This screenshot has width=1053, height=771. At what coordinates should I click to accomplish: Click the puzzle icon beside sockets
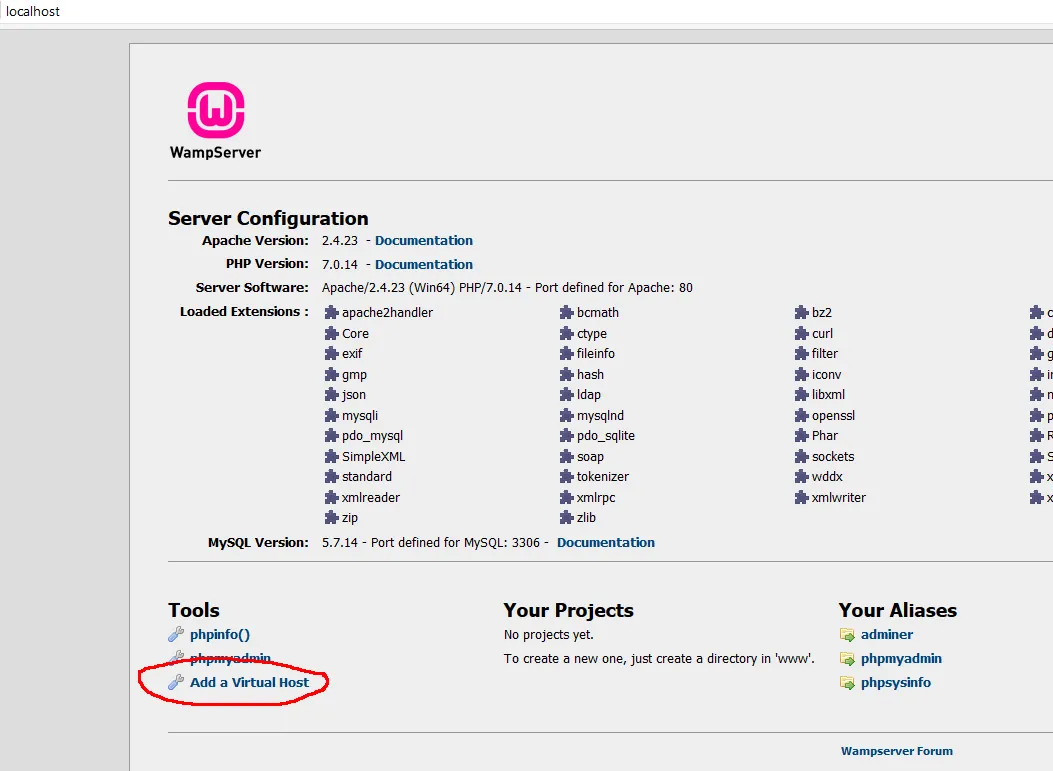[x=801, y=456]
